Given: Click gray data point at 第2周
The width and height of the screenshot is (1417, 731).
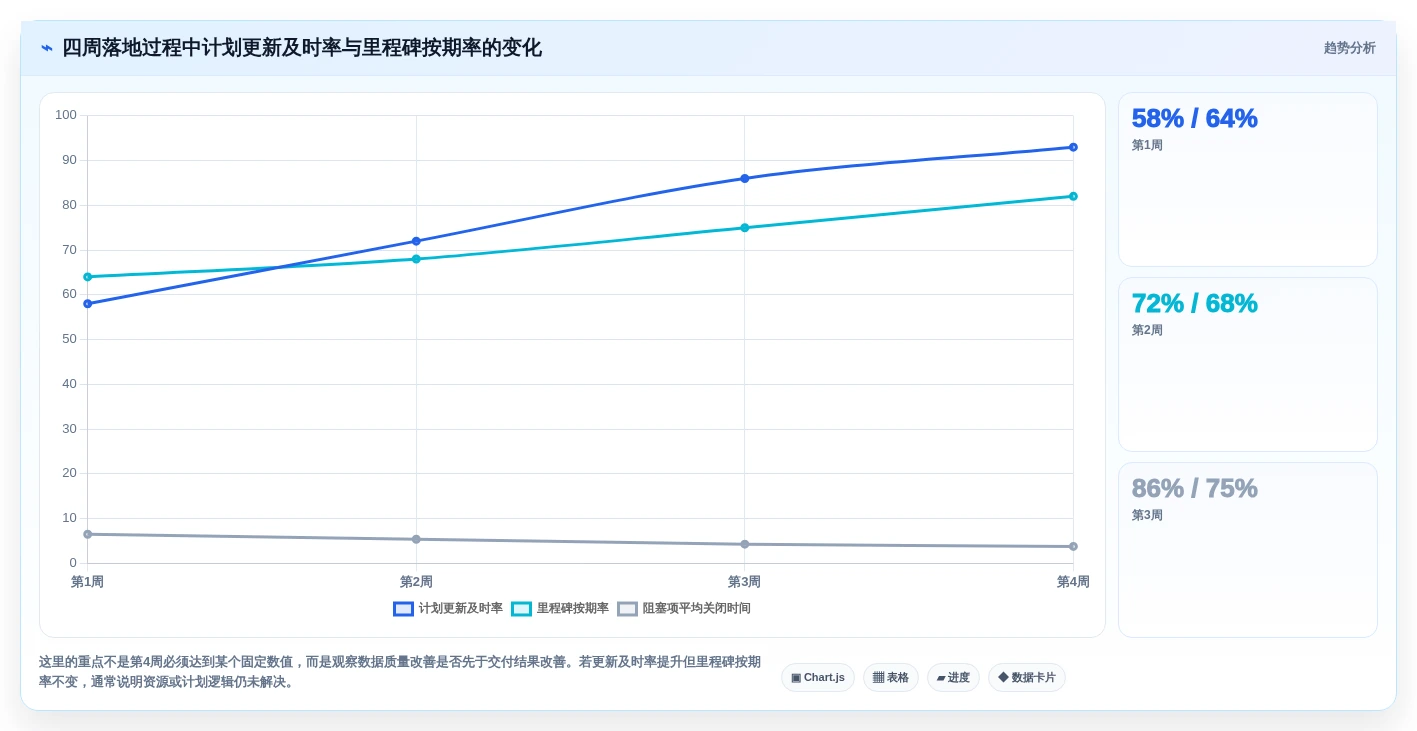Looking at the screenshot, I should (416, 539).
